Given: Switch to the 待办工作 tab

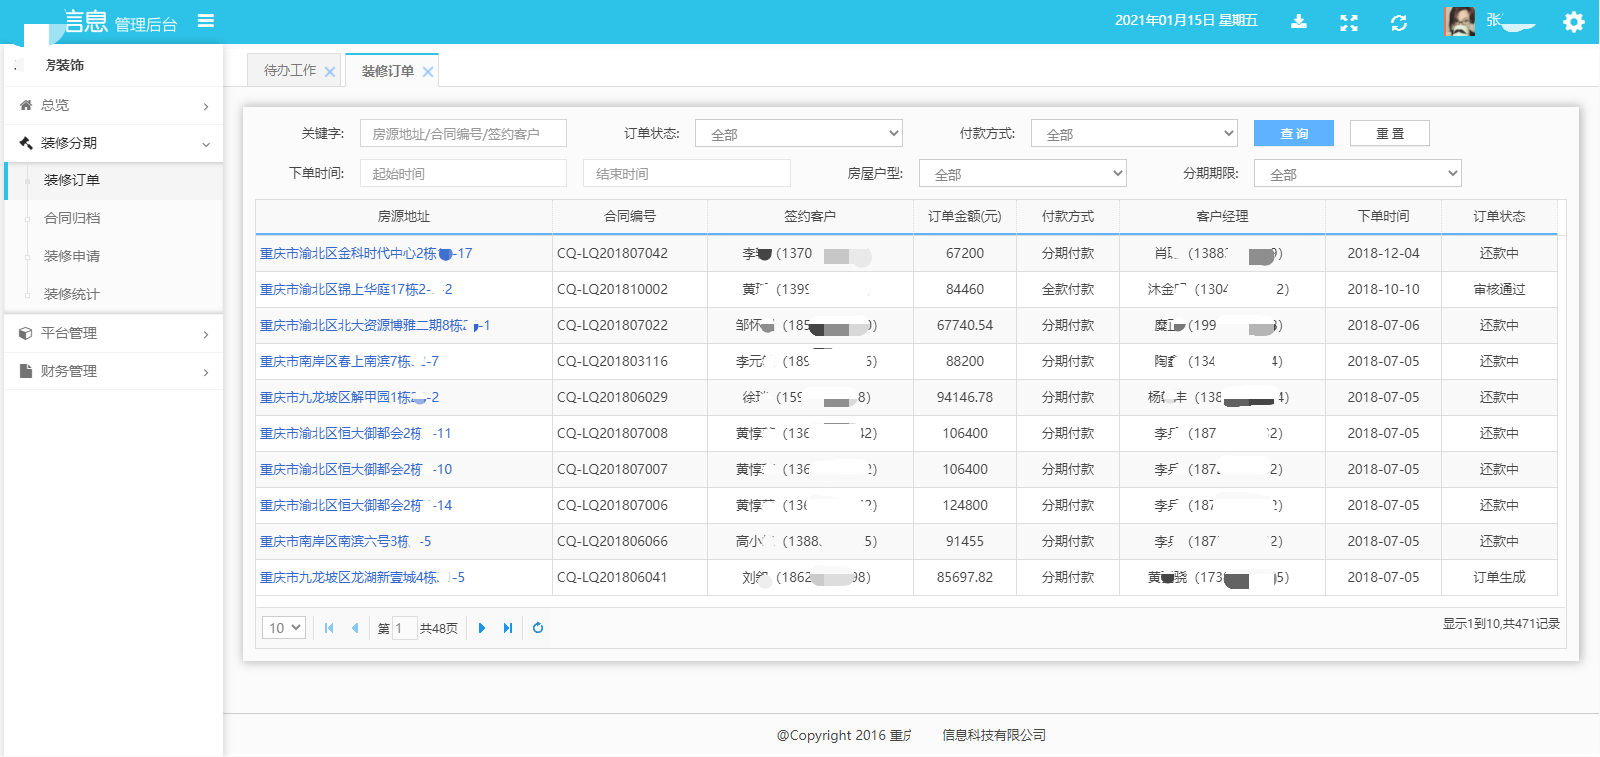Looking at the screenshot, I should tap(289, 71).
